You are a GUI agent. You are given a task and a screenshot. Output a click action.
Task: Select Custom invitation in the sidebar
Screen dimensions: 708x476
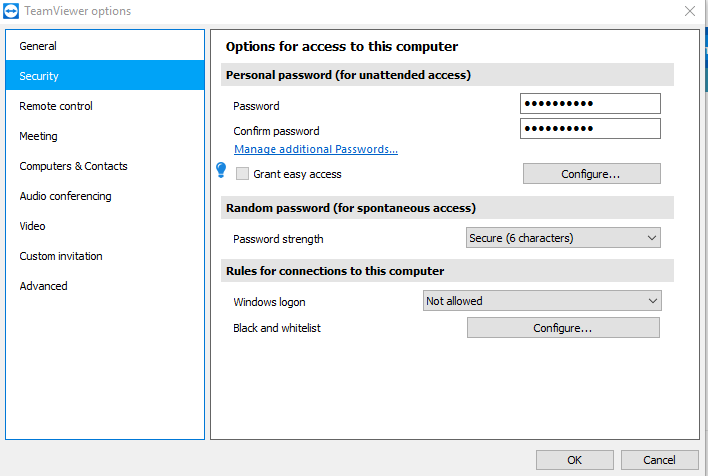click(x=105, y=256)
